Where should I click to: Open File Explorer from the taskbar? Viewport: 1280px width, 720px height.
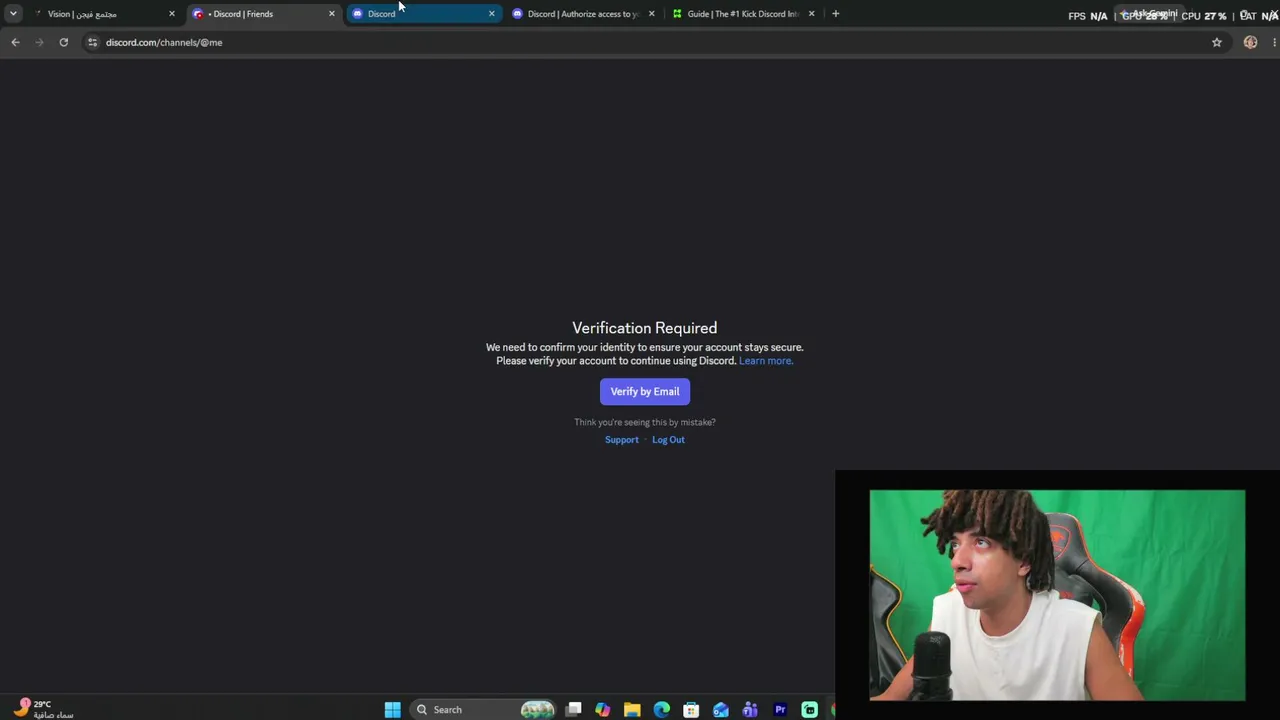pos(632,710)
